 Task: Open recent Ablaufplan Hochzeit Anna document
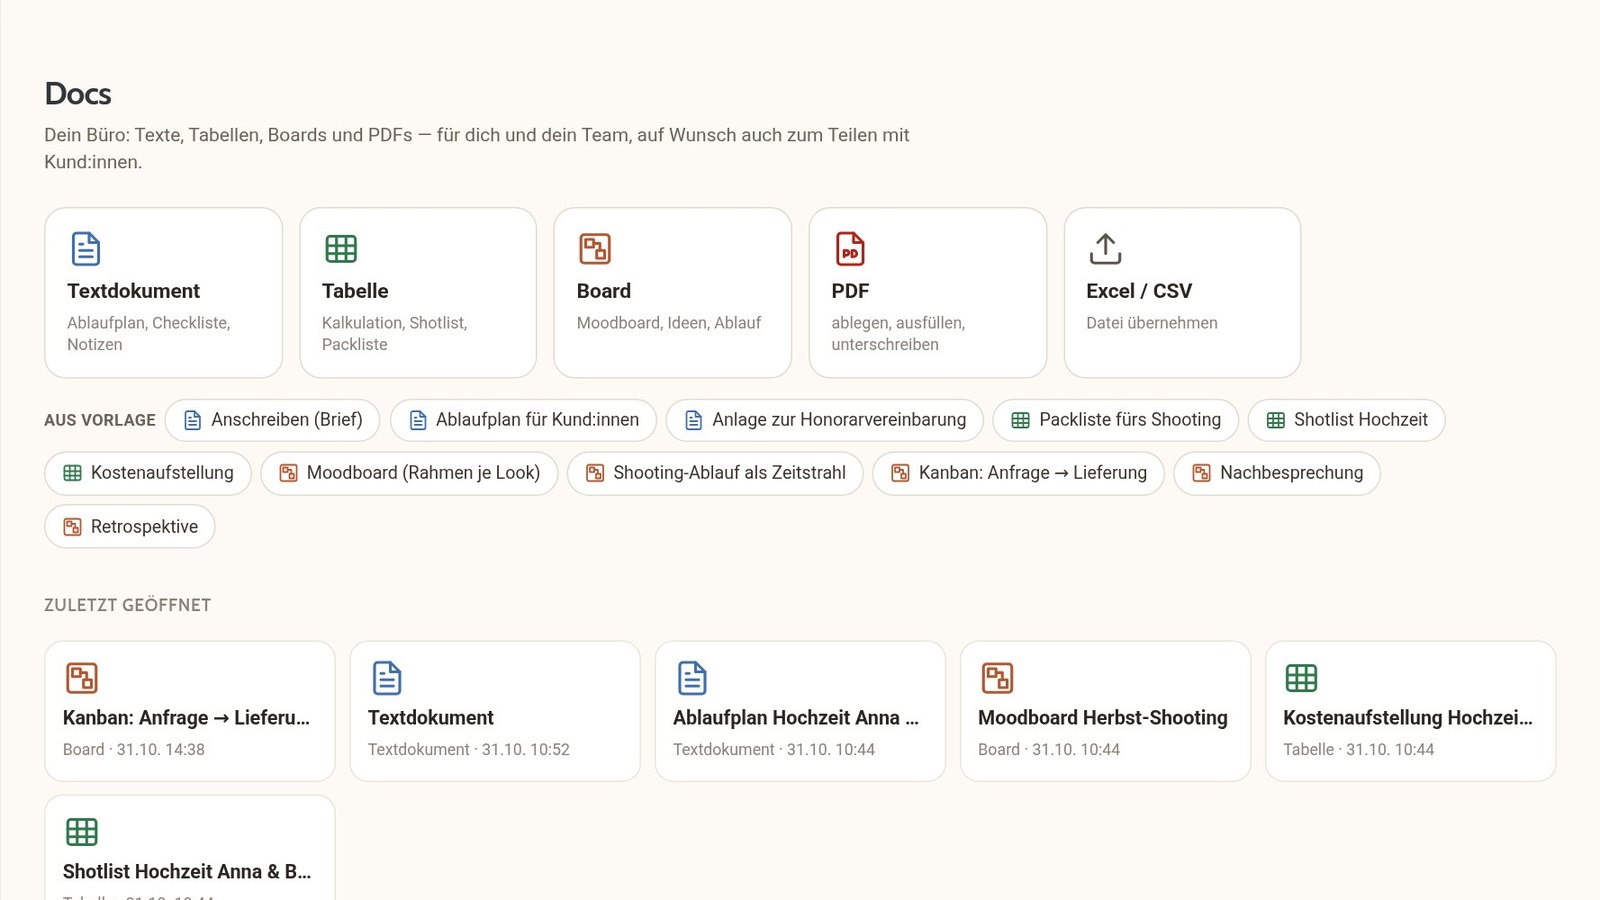800,711
